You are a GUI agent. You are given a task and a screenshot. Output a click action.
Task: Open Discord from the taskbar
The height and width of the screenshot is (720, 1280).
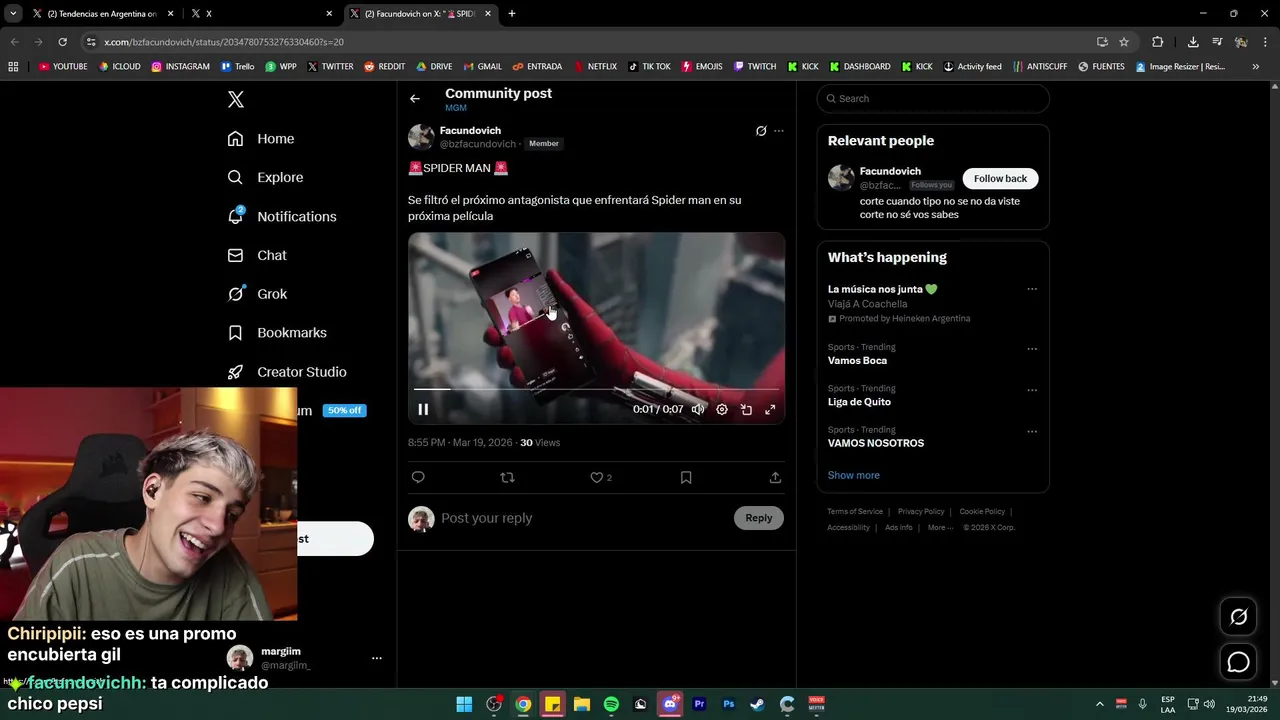coord(670,704)
